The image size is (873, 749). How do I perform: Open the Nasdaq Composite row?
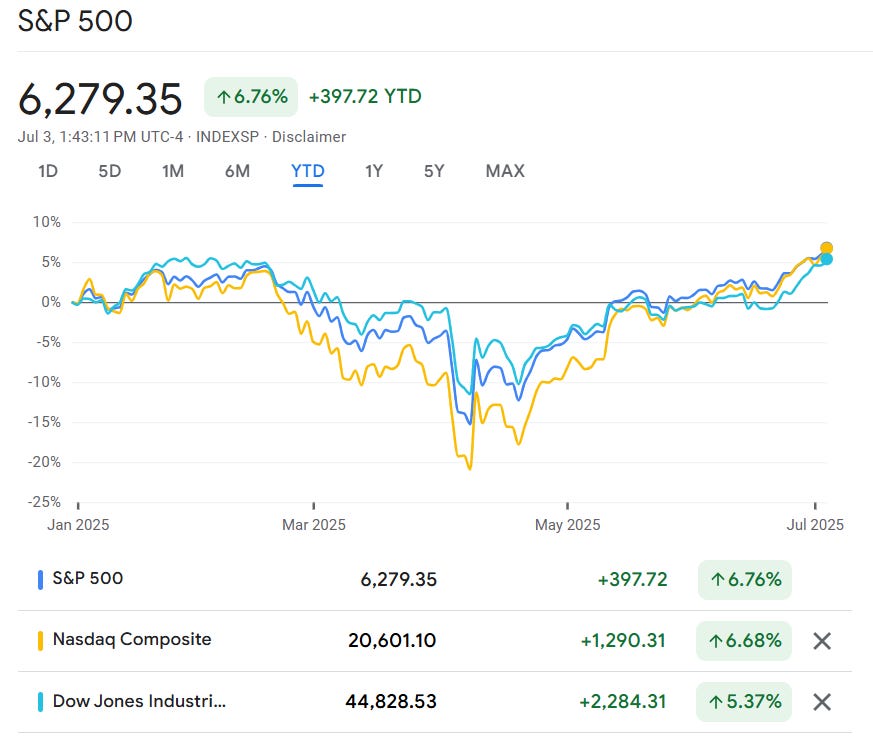[x=434, y=641]
